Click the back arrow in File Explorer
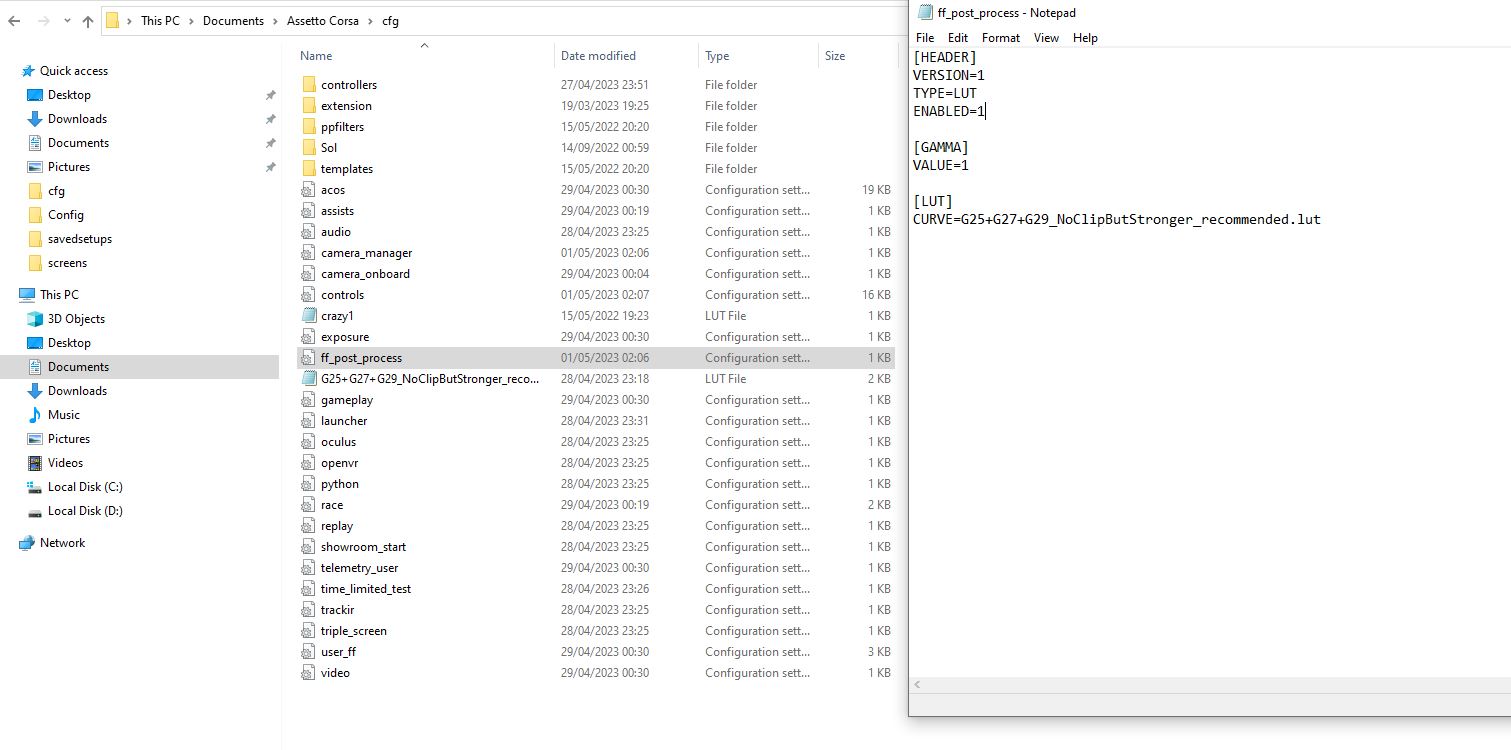This screenshot has height=750, width=1511. (16, 20)
